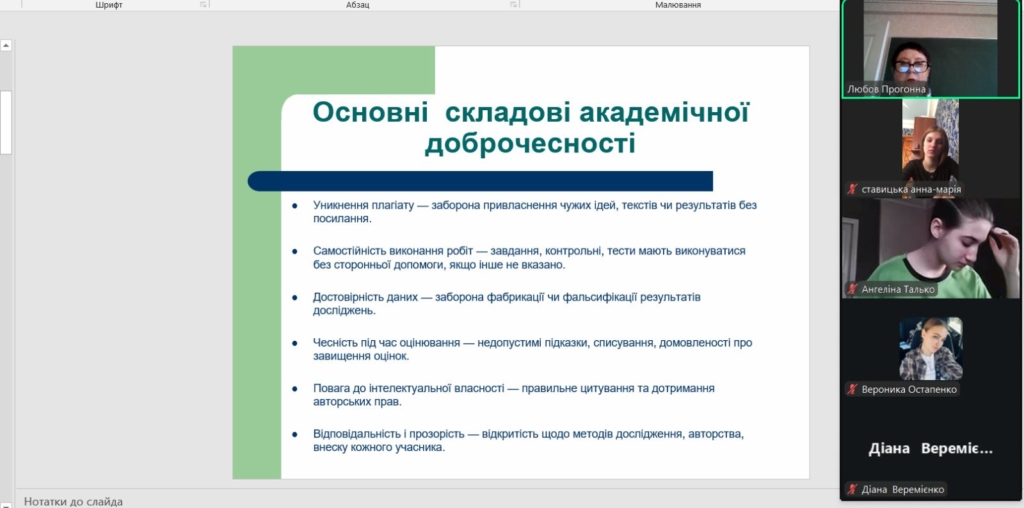Open the Шрифт group dialog launcher
1024x508 pixels.
click(x=203, y=5)
